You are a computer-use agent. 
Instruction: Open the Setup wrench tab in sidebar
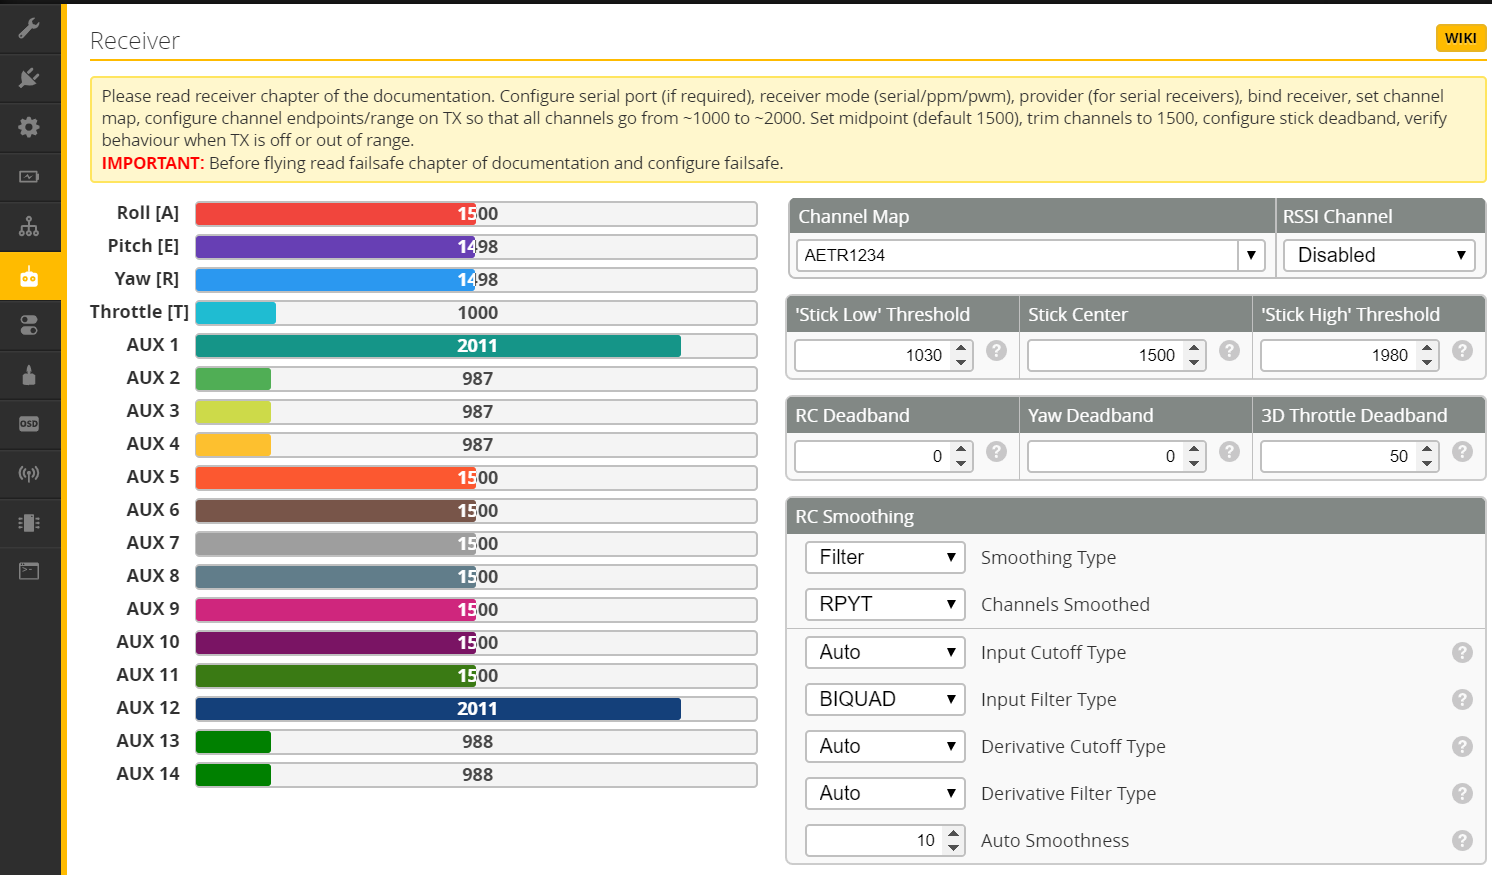pyautogui.click(x=29, y=28)
